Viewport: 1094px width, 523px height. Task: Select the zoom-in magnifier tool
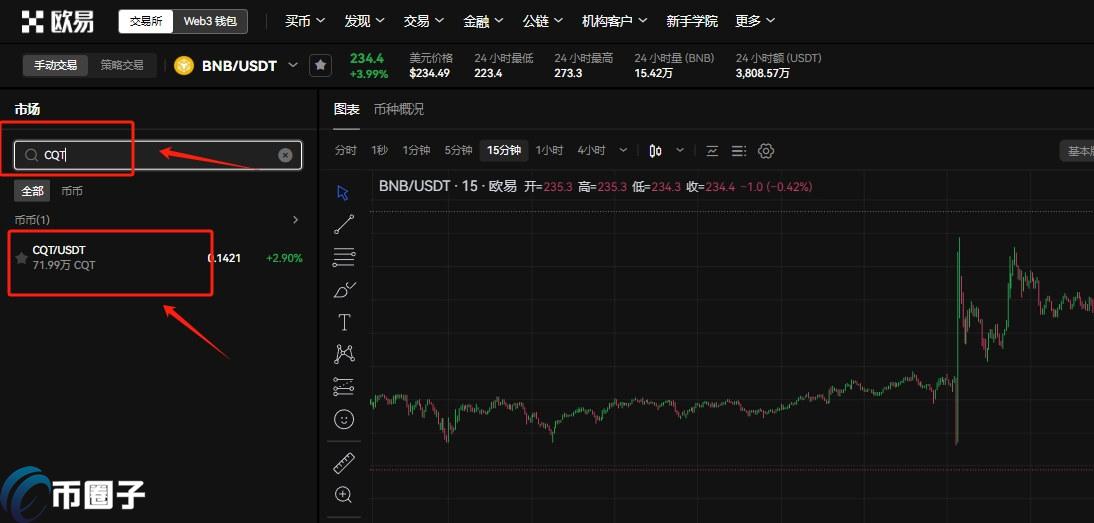tap(343, 495)
